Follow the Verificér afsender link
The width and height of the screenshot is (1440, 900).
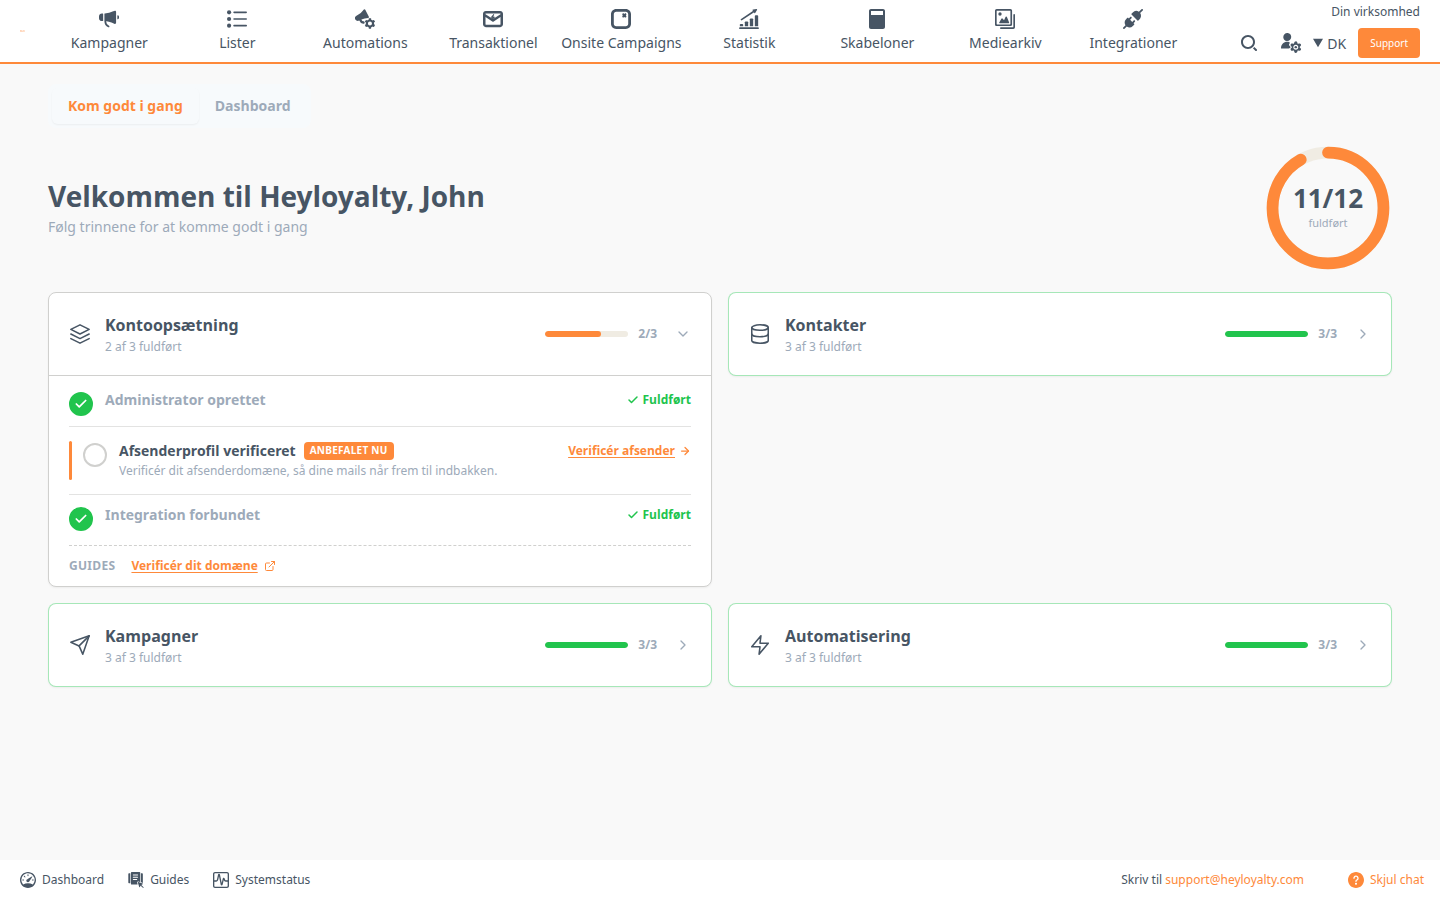coord(629,451)
